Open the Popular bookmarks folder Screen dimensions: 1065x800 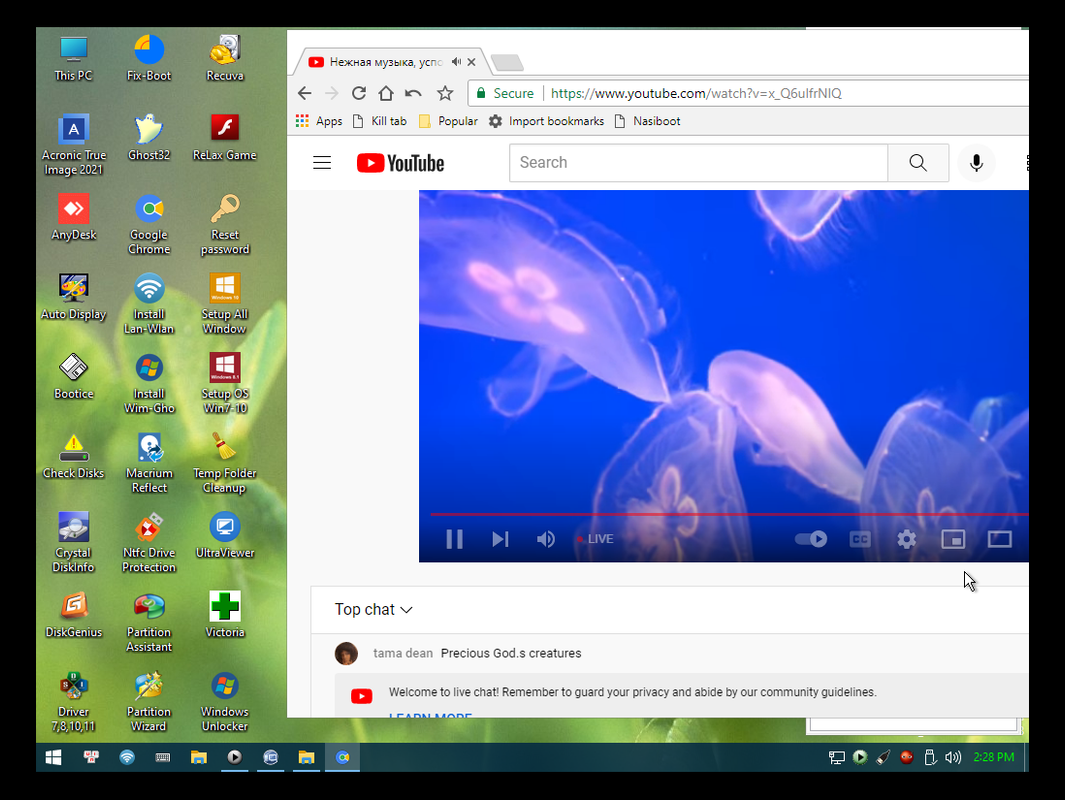[448, 121]
